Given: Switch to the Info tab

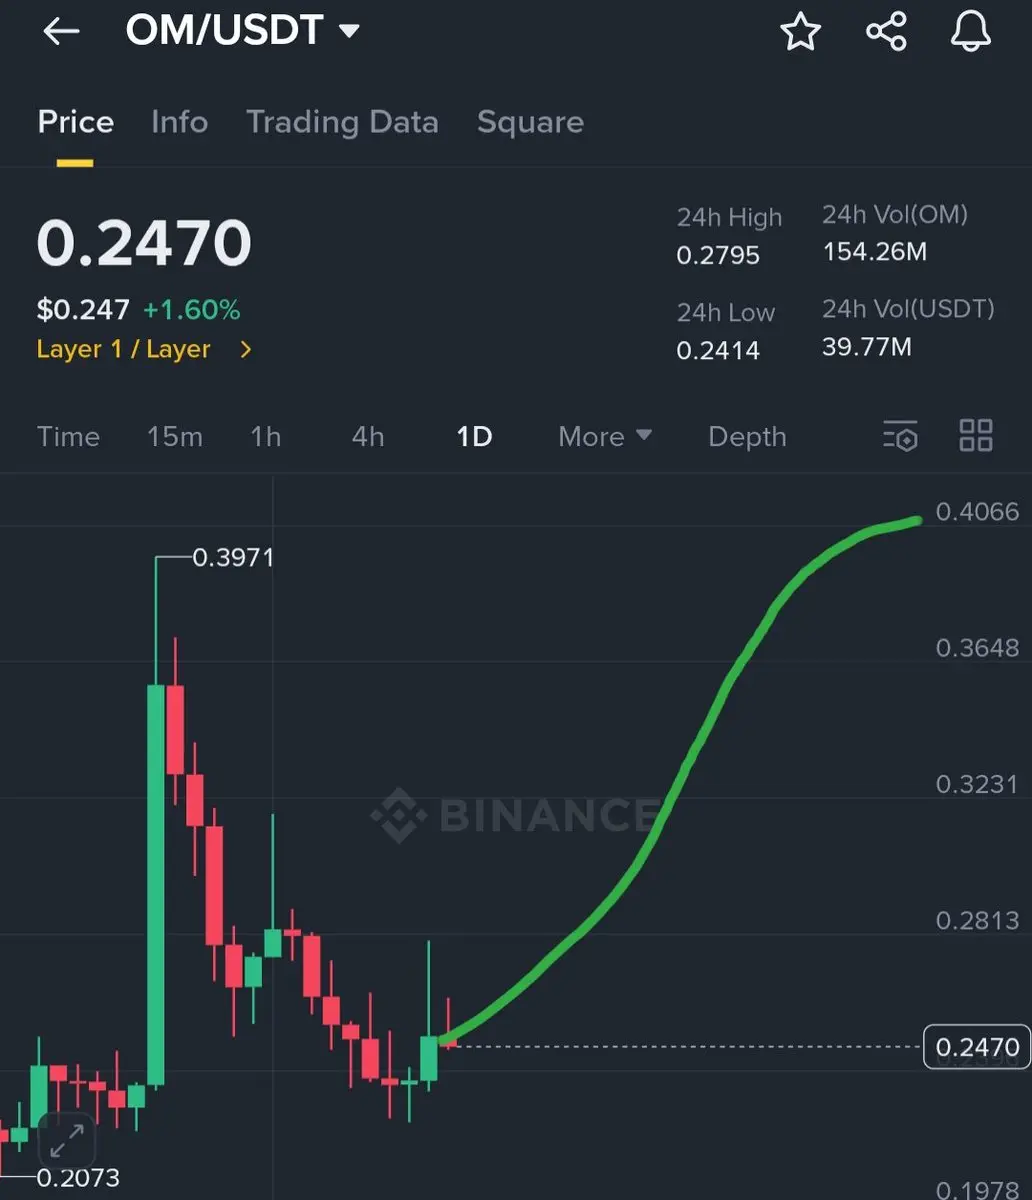Looking at the screenshot, I should pyautogui.click(x=179, y=122).
